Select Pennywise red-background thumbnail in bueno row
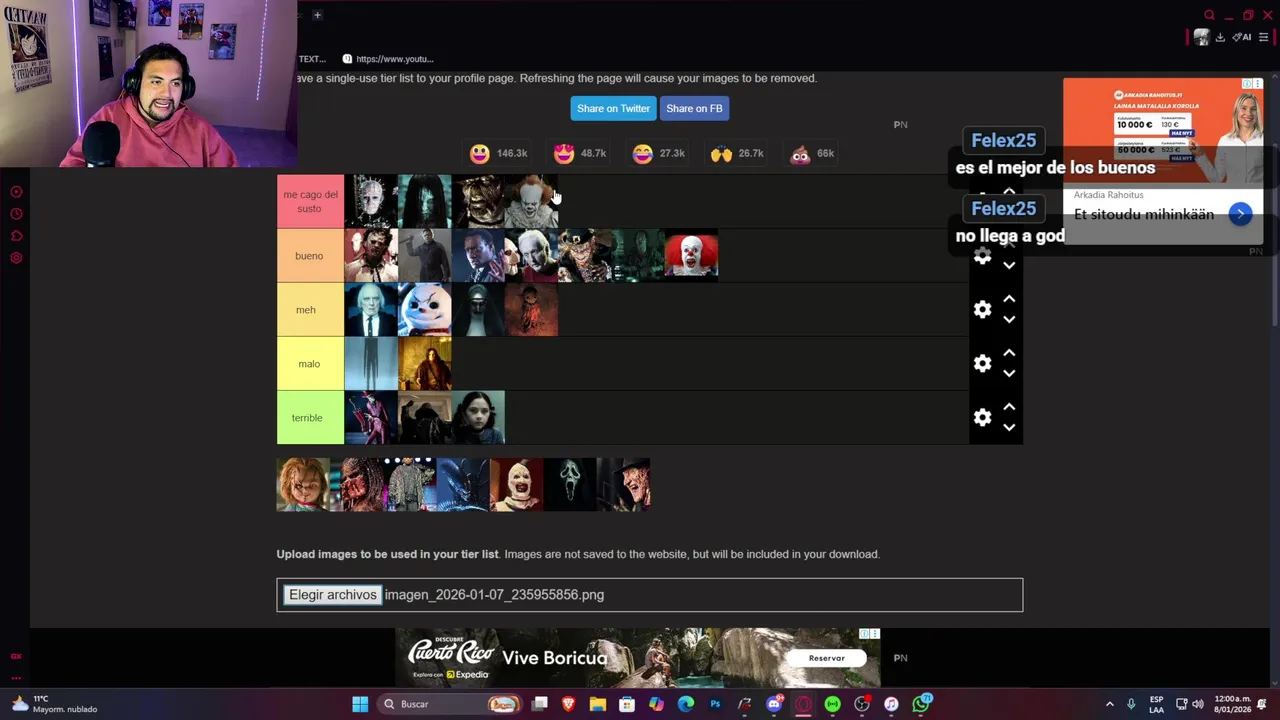Image resolution: width=1280 pixels, height=720 pixels. 691,256
